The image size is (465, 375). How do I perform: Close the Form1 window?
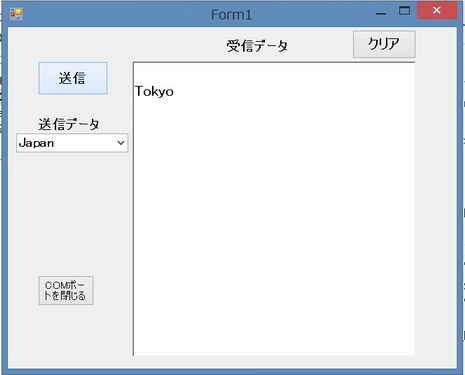pyautogui.click(x=436, y=10)
